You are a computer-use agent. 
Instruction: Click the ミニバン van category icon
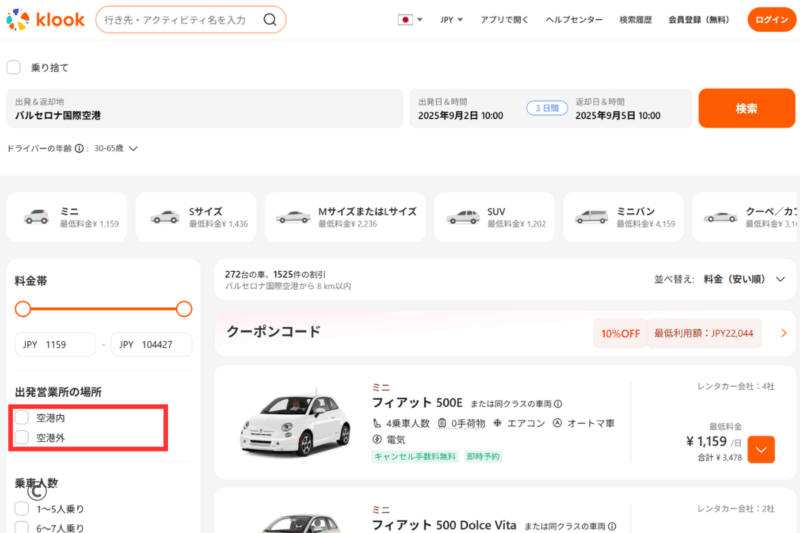tap(591, 217)
